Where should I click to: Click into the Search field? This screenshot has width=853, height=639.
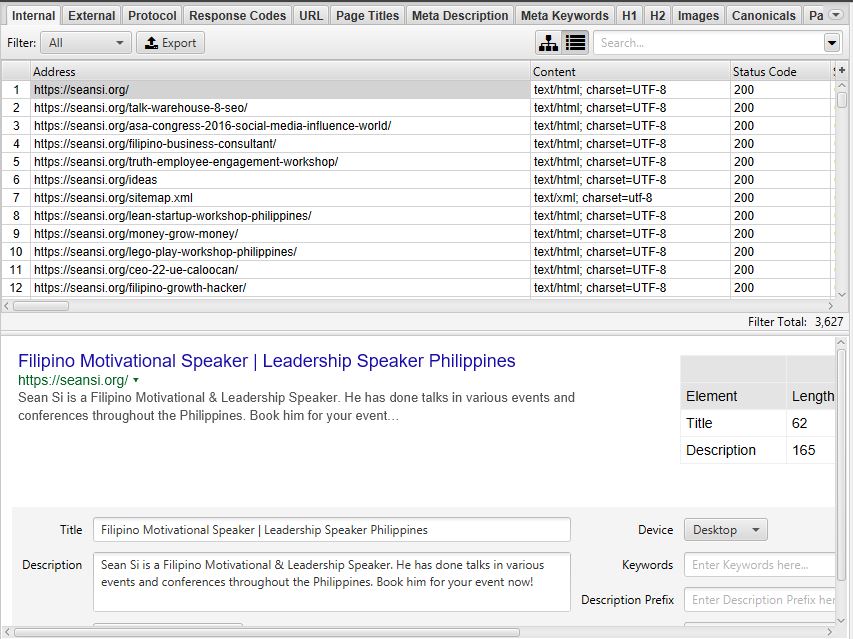pos(707,43)
